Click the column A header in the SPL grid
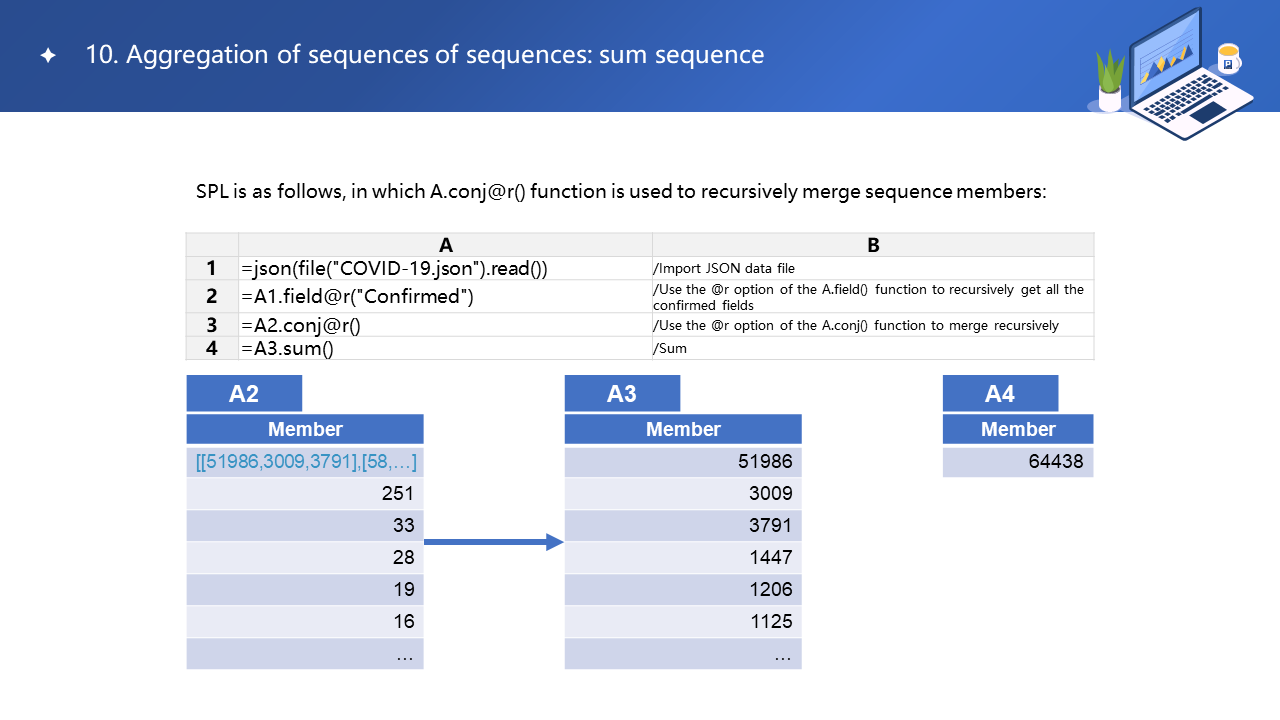Screen dimensions: 1280x720 tap(445, 245)
